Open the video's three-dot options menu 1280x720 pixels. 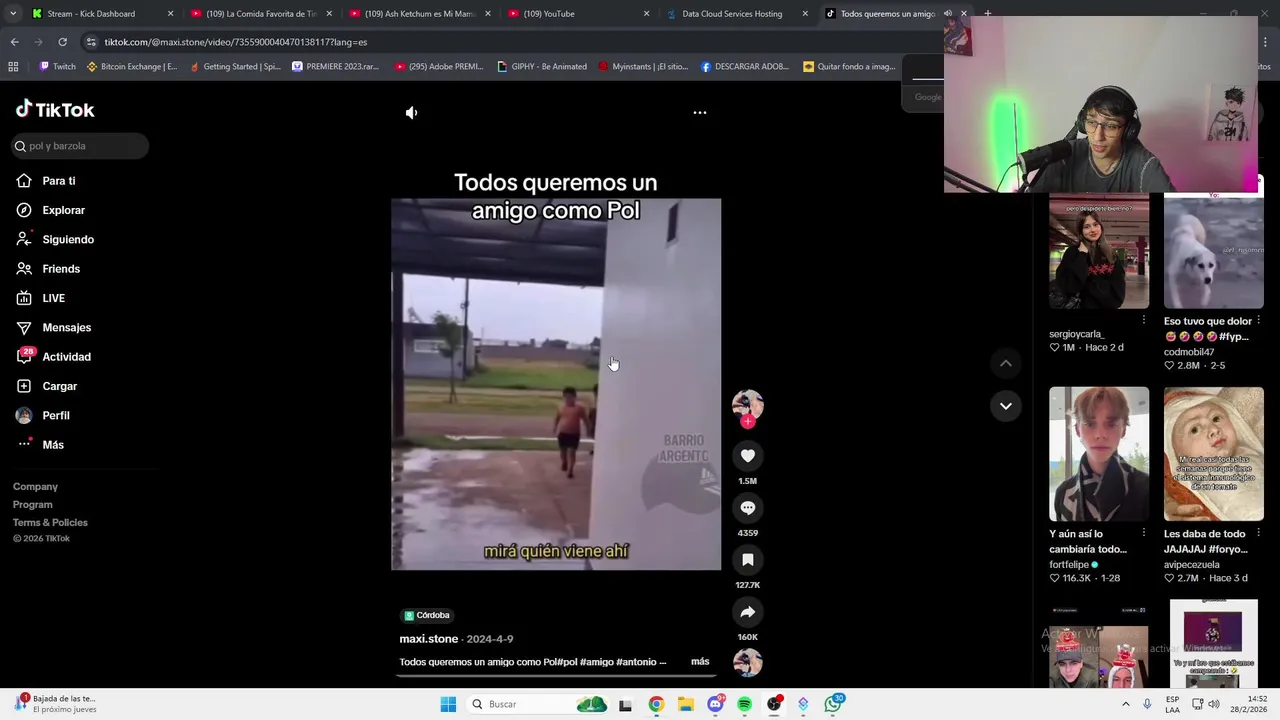700,113
